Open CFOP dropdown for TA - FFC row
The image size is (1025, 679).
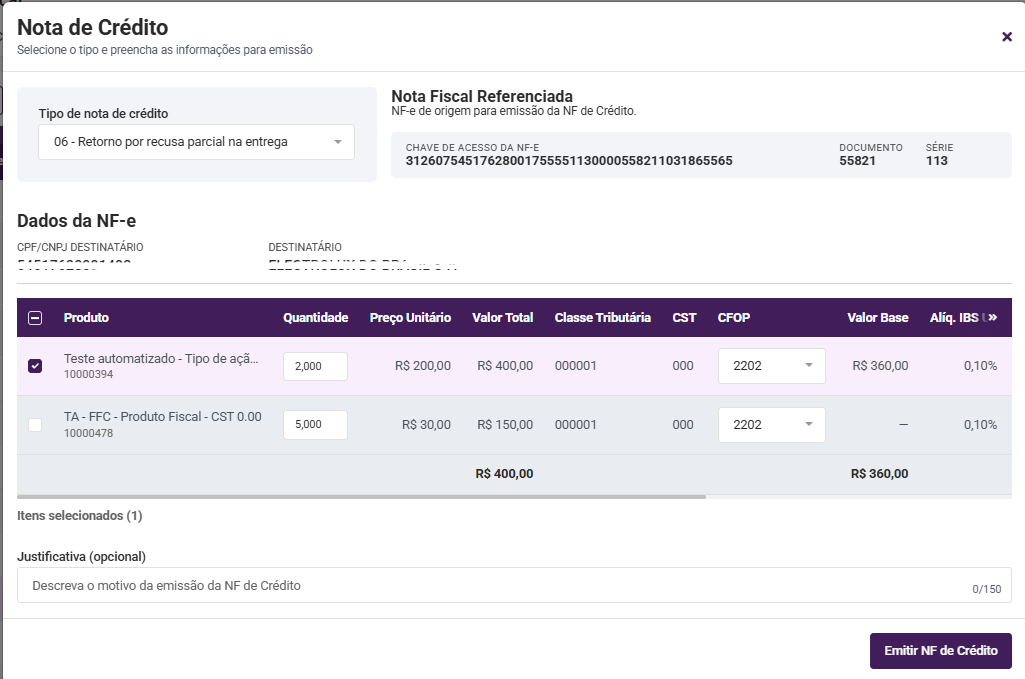(x=771, y=425)
